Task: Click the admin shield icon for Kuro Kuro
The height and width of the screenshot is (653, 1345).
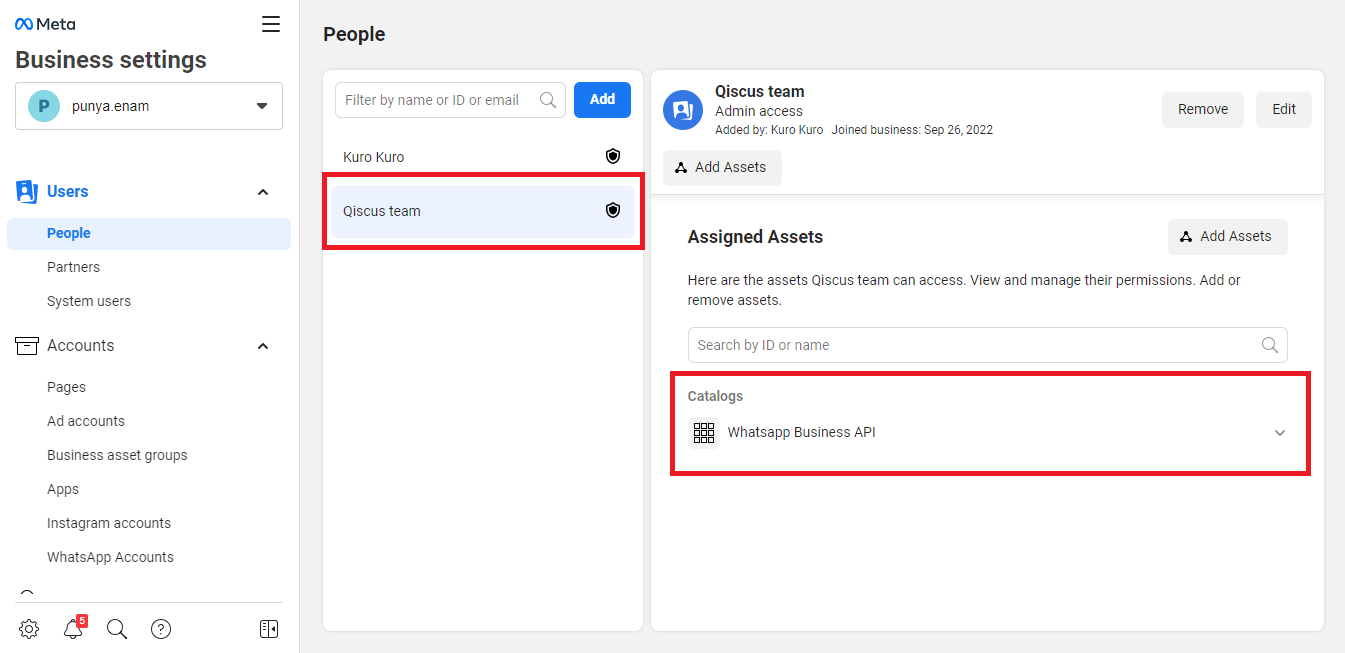Action: (x=613, y=156)
